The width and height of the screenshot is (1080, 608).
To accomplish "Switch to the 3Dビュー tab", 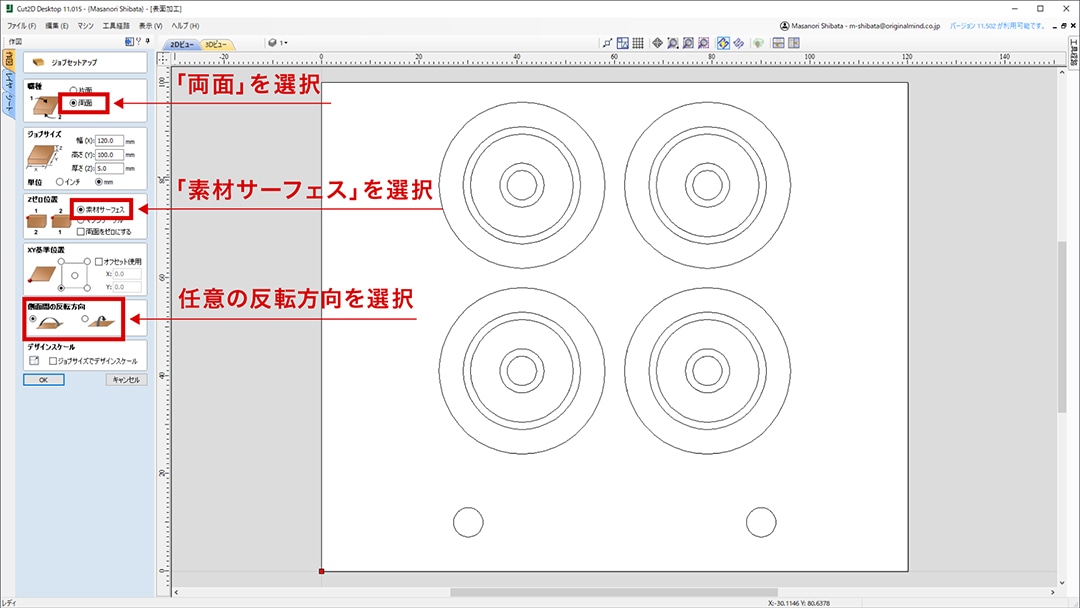I will [x=216, y=45].
